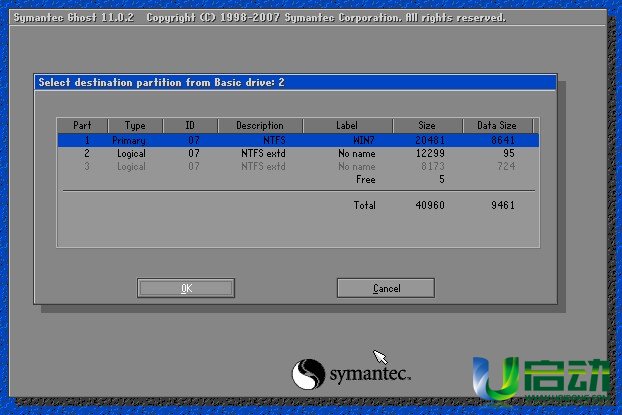Click the OK button
This screenshot has width=622, height=415.
186,288
